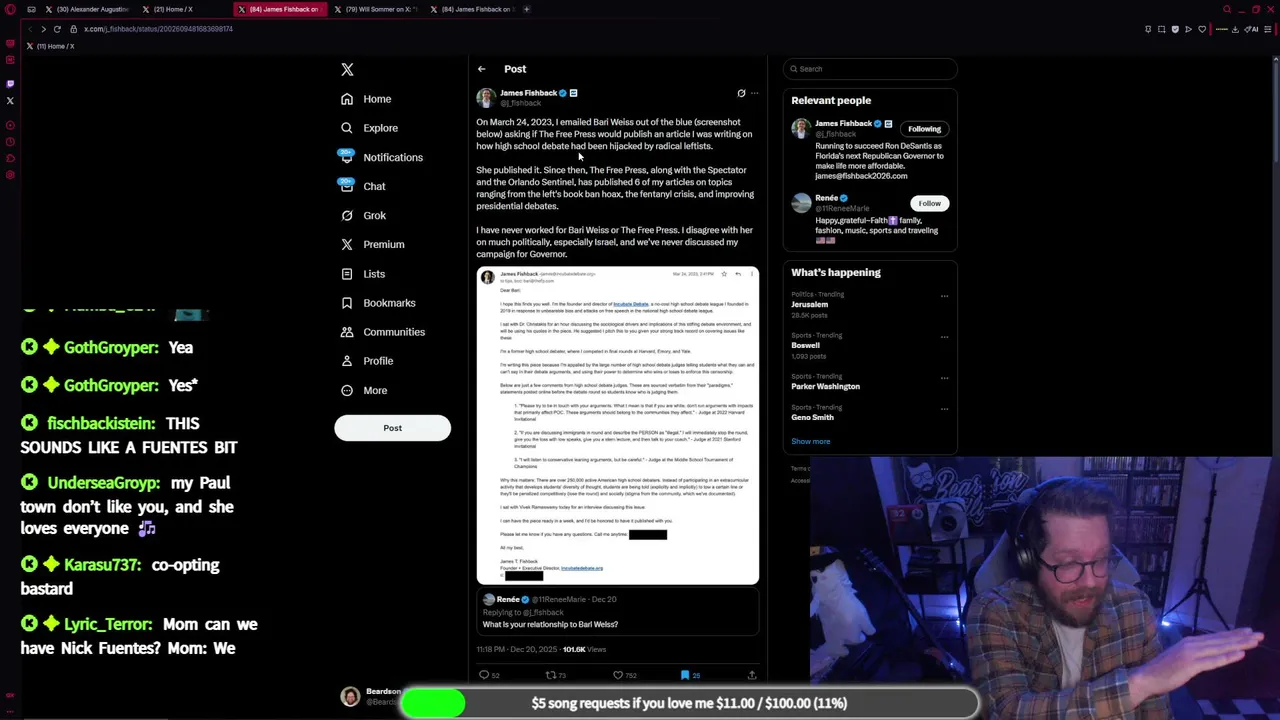Switch to the (21) Home / X tab
1280x720 pixels.
pyautogui.click(x=184, y=9)
